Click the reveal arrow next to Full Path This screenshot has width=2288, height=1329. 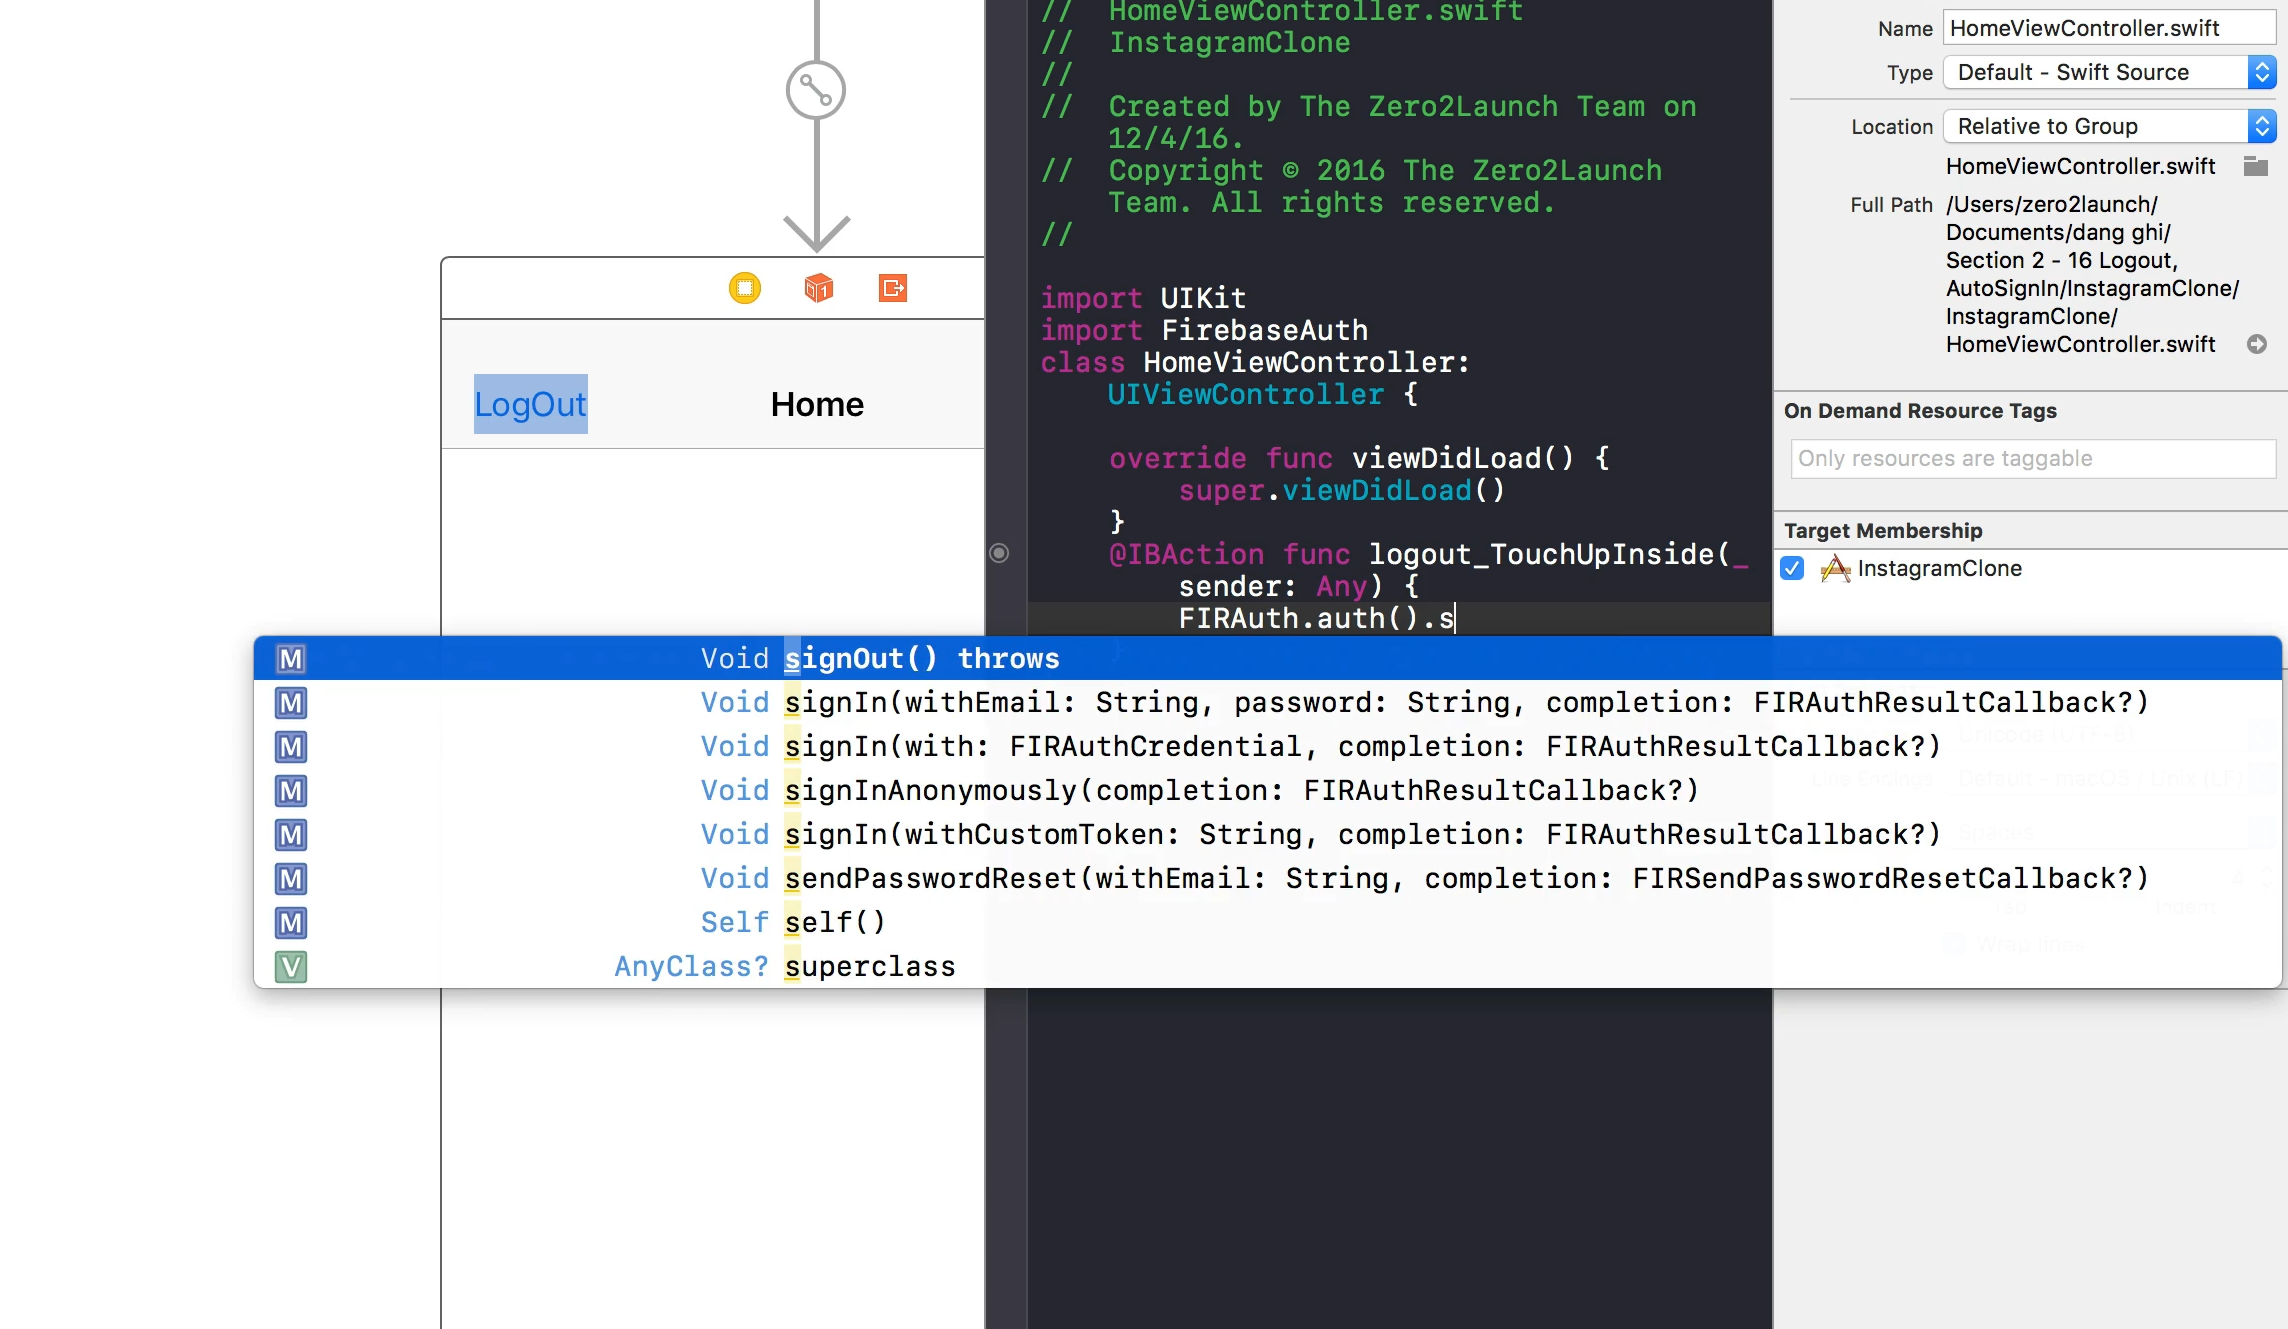2257,344
